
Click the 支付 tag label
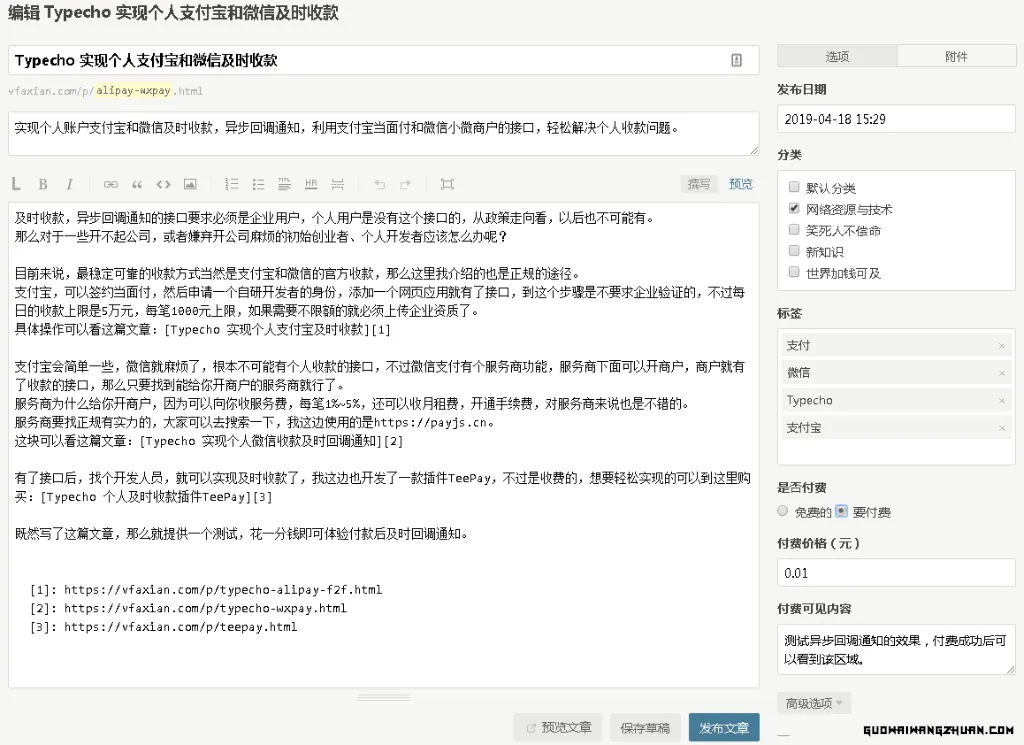798,346
